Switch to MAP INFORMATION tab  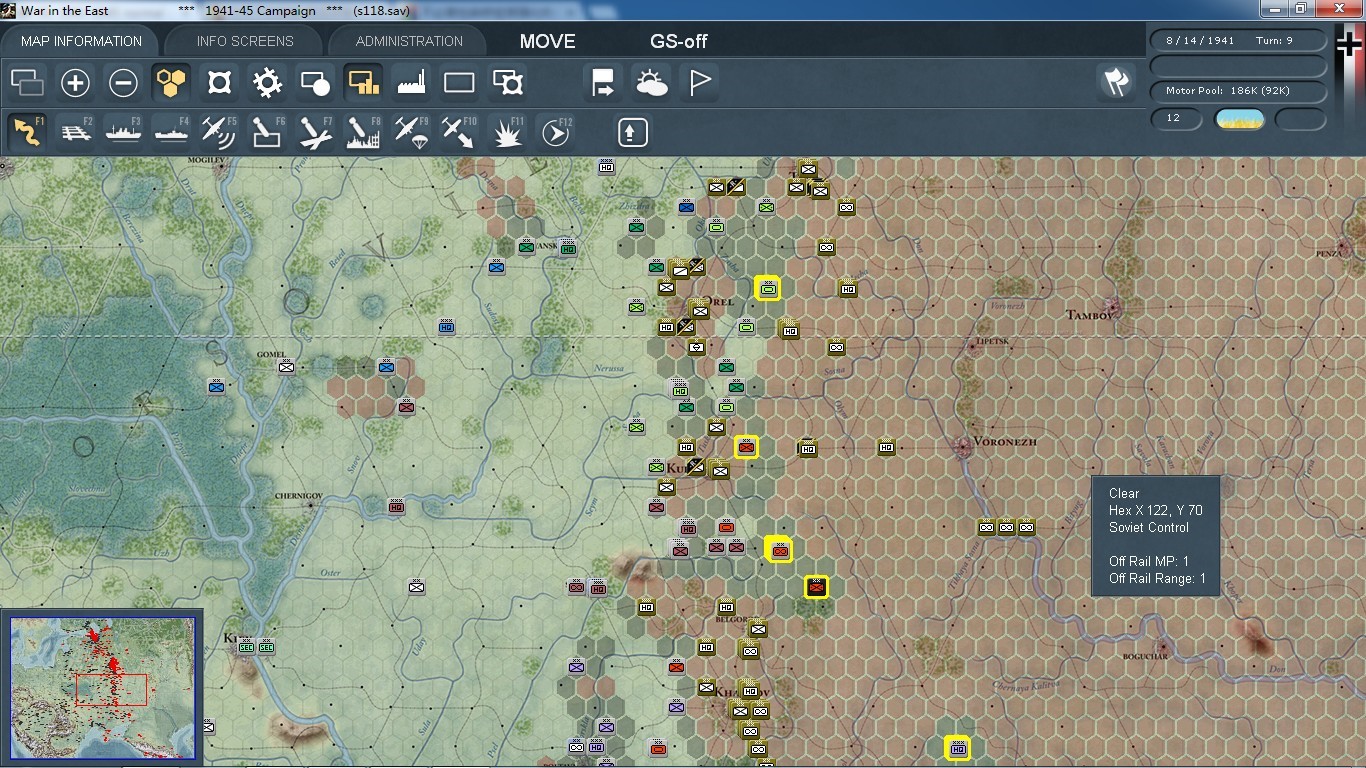point(81,41)
